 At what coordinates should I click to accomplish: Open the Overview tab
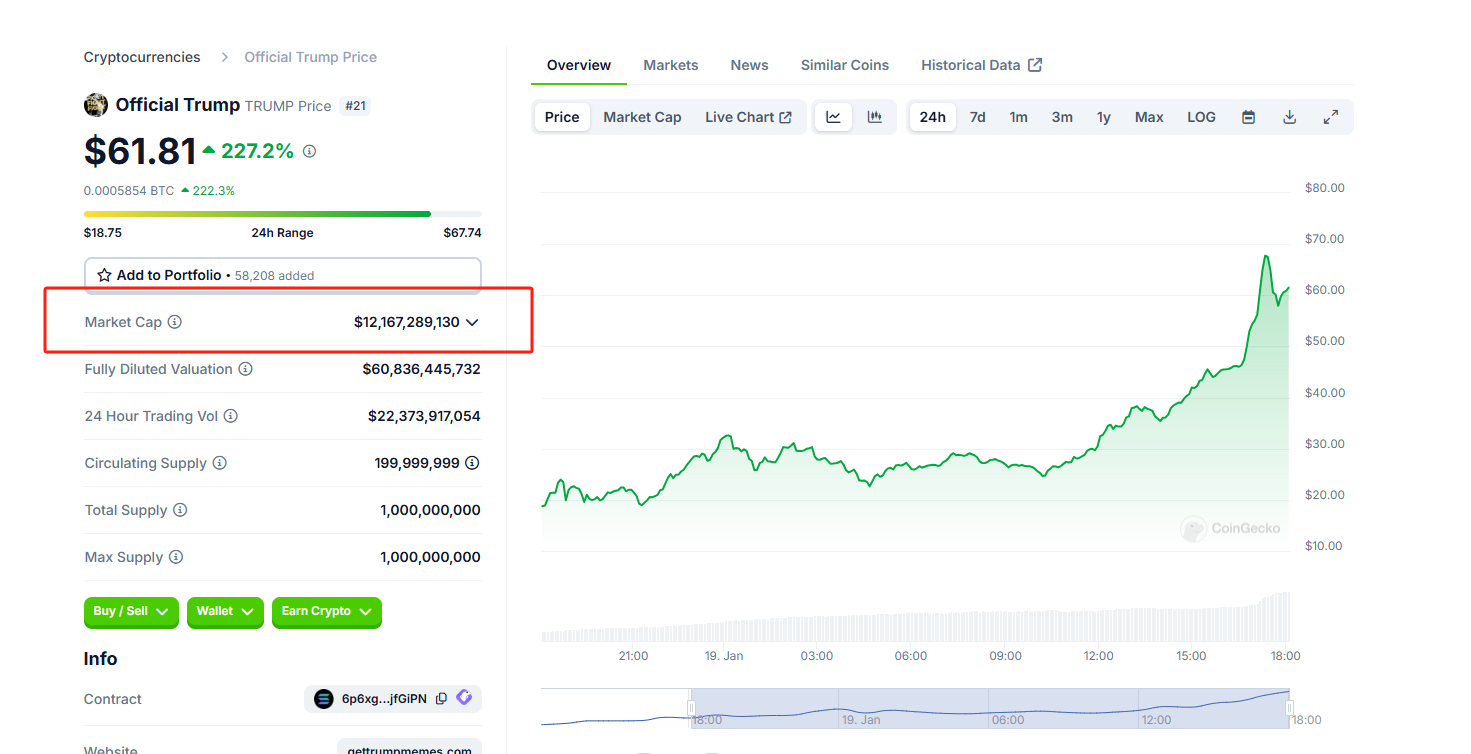[579, 65]
